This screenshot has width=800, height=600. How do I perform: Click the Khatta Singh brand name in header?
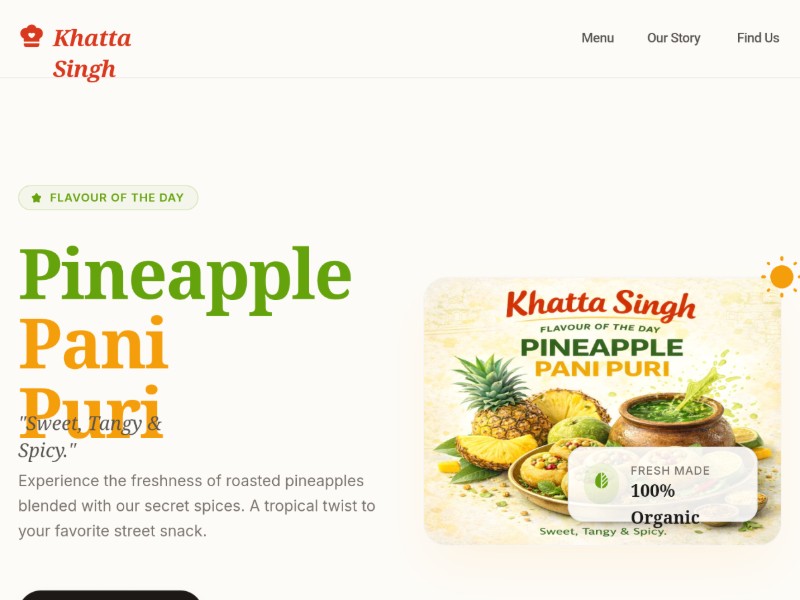pyautogui.click(x=92, y=54)
